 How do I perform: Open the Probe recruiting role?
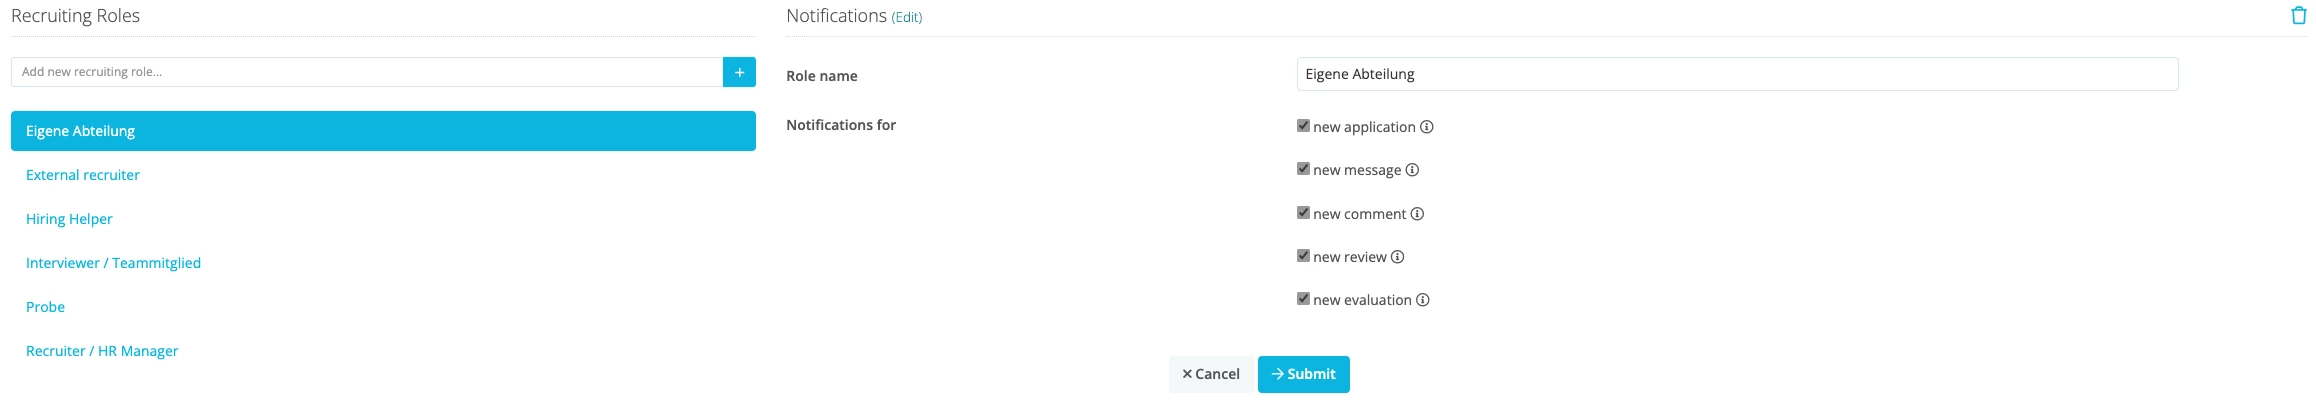pyautogui.click(x=45, y=307)
